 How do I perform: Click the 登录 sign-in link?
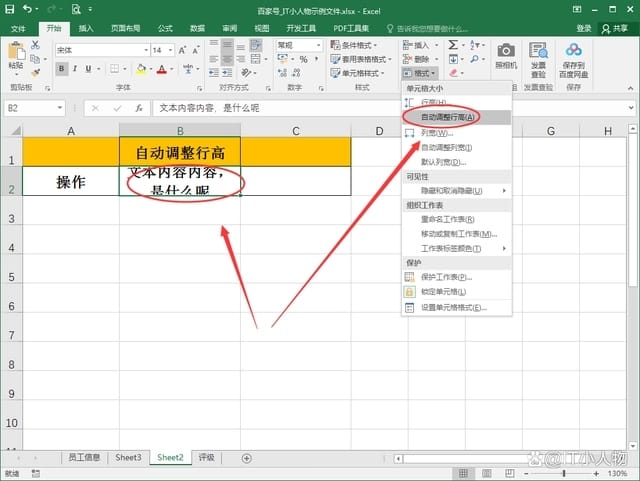[x=584, y=28]
